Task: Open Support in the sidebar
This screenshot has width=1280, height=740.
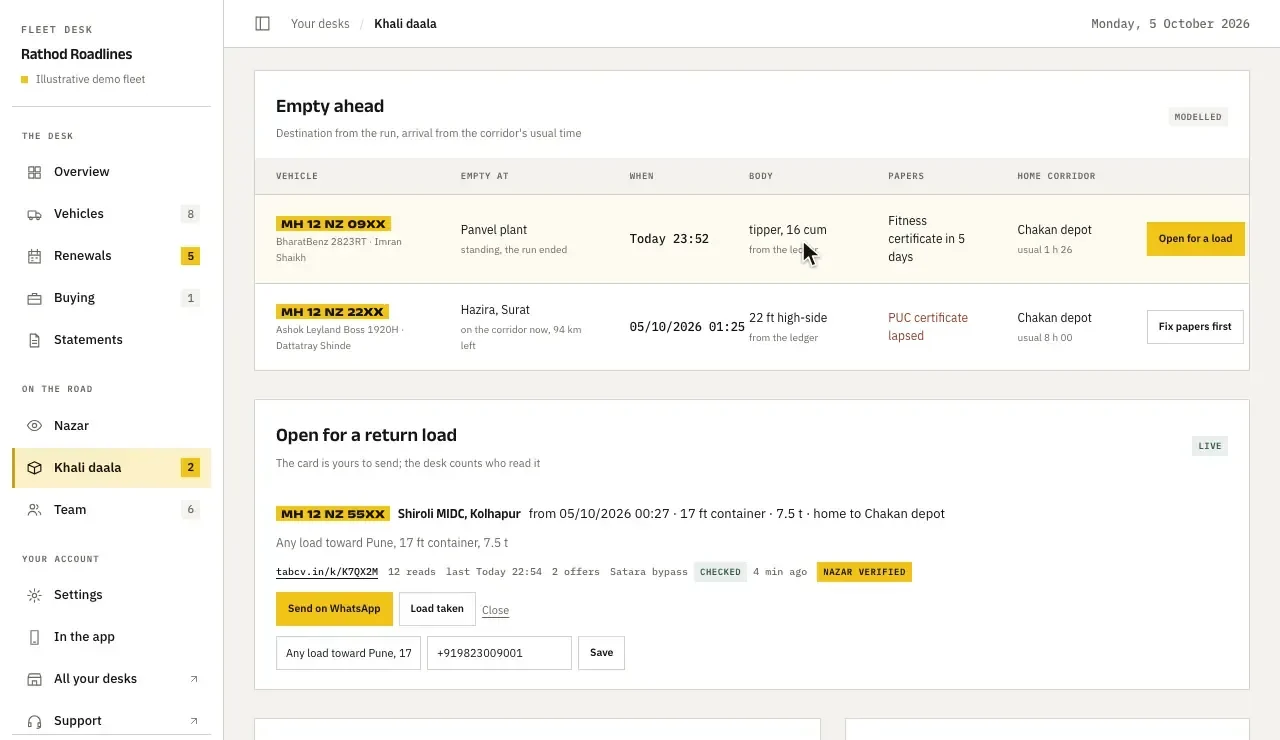Action: coord(111,721)
